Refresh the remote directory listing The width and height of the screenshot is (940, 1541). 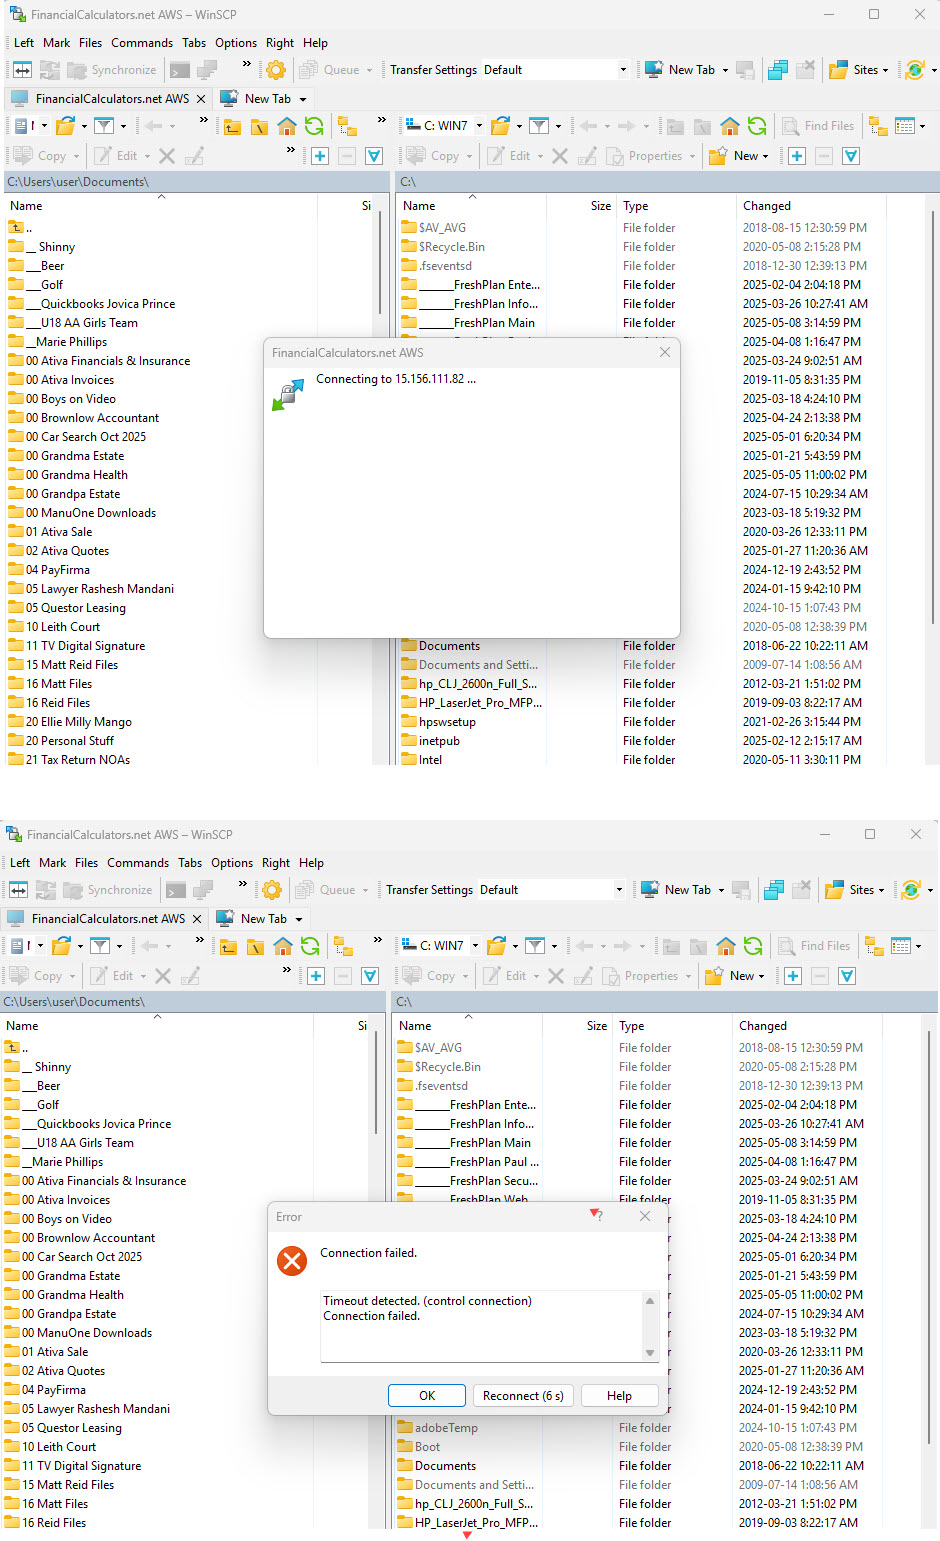pos(759,126)
